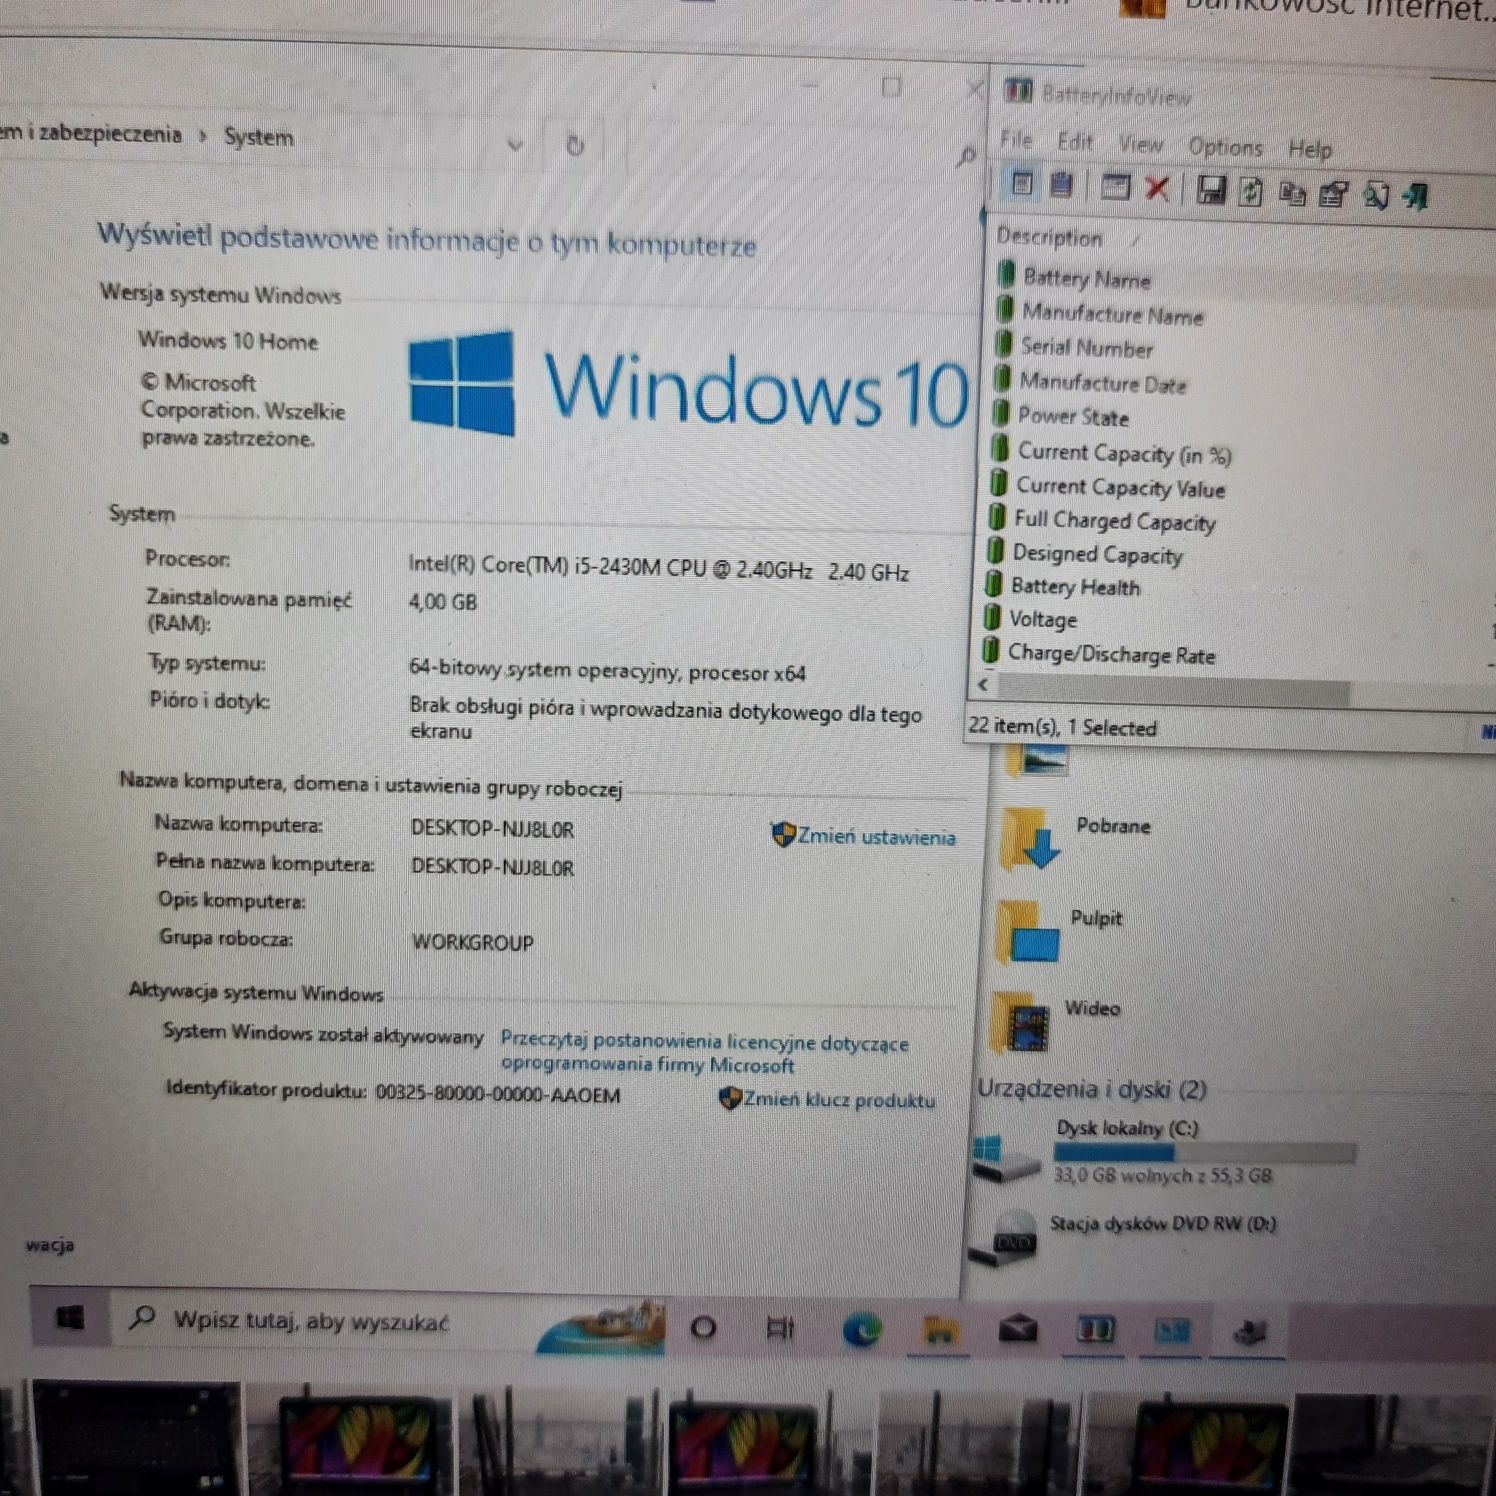
Task: Click the green Exit door toolbar icon
Action: pos(1415,196)
